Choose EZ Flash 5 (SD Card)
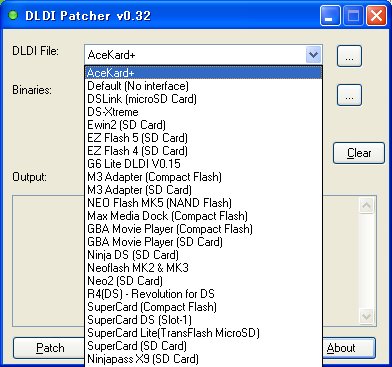 click(203, 138)
